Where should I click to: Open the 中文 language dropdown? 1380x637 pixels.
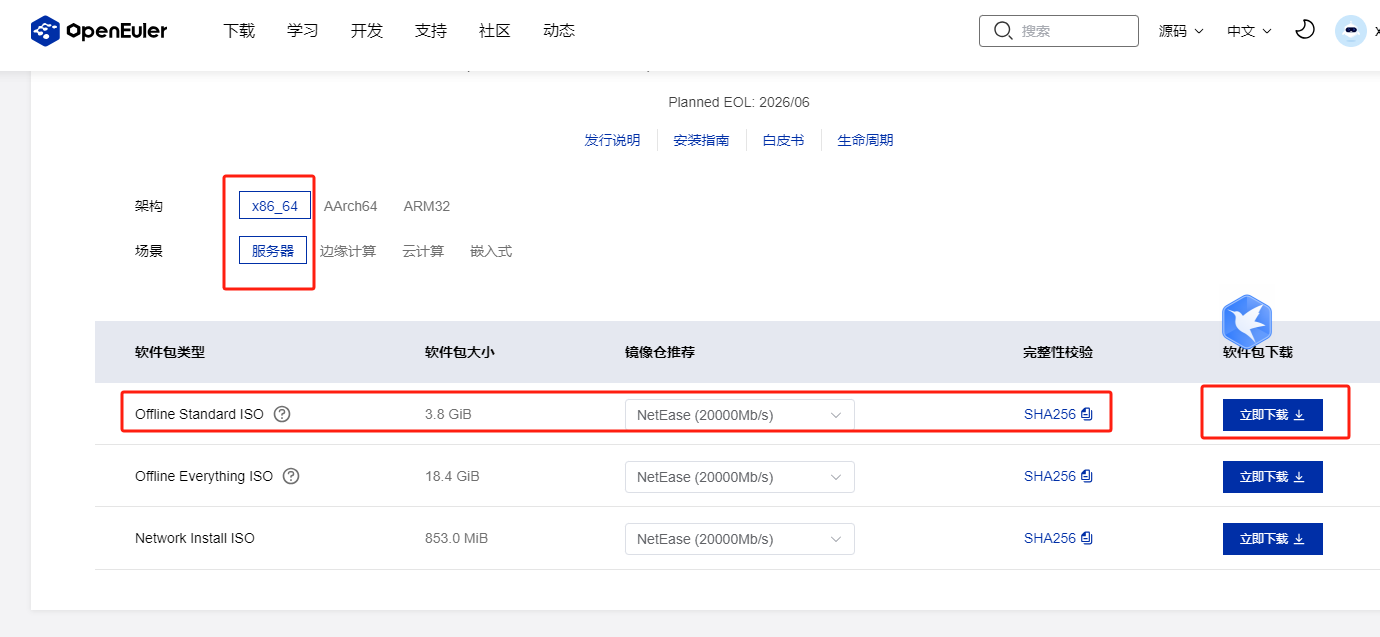click(1249, 31)
